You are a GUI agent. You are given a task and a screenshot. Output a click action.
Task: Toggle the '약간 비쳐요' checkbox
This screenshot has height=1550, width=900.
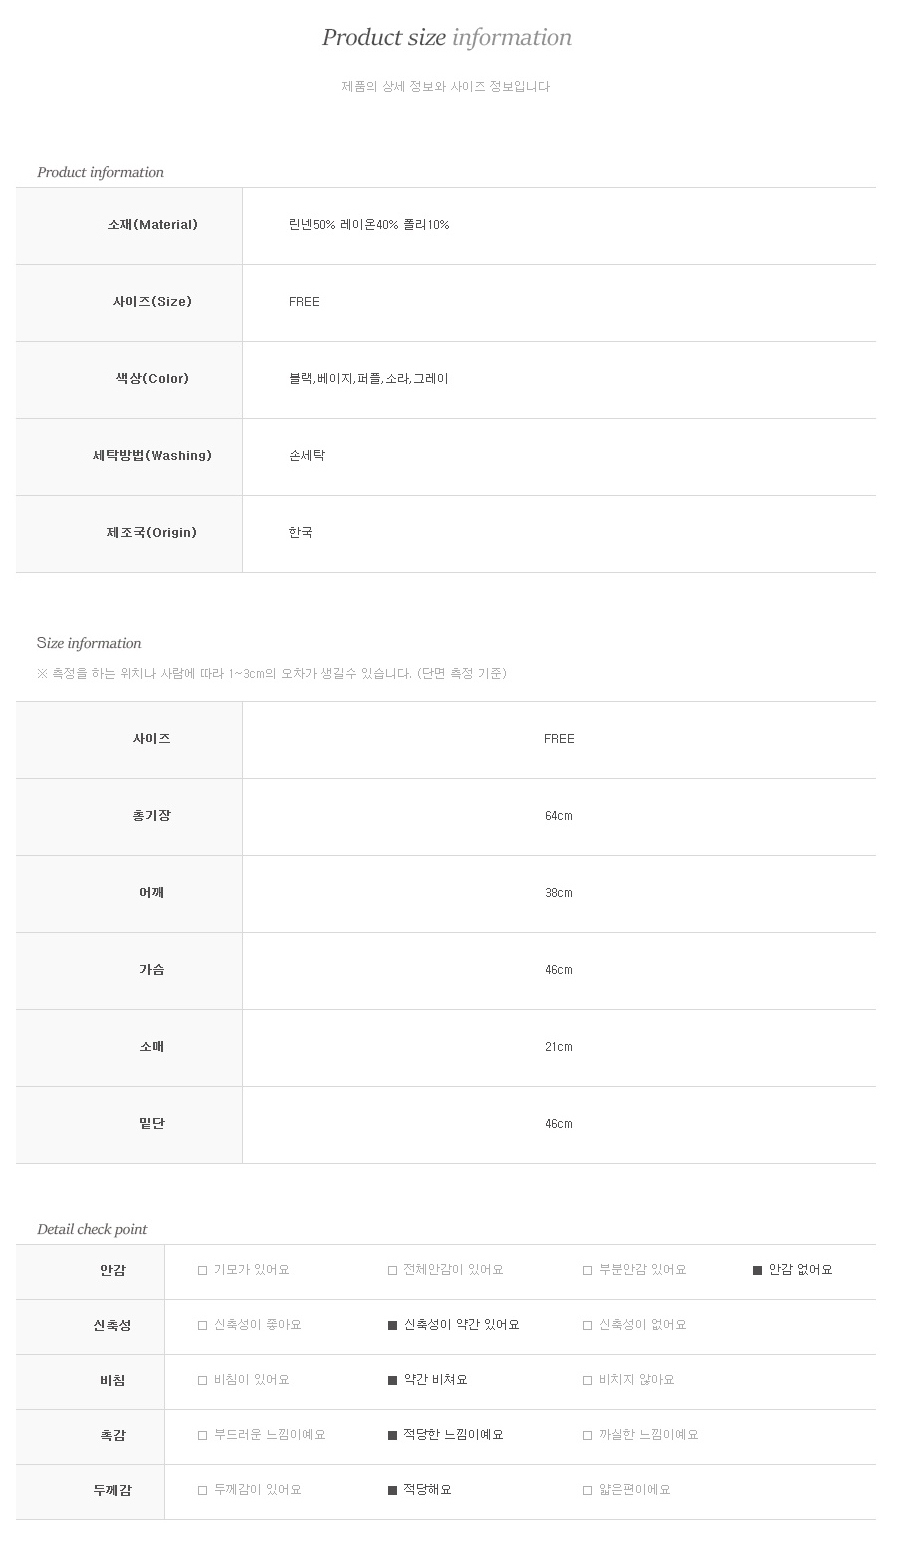pyautogui.click(x=393, y=1380)
